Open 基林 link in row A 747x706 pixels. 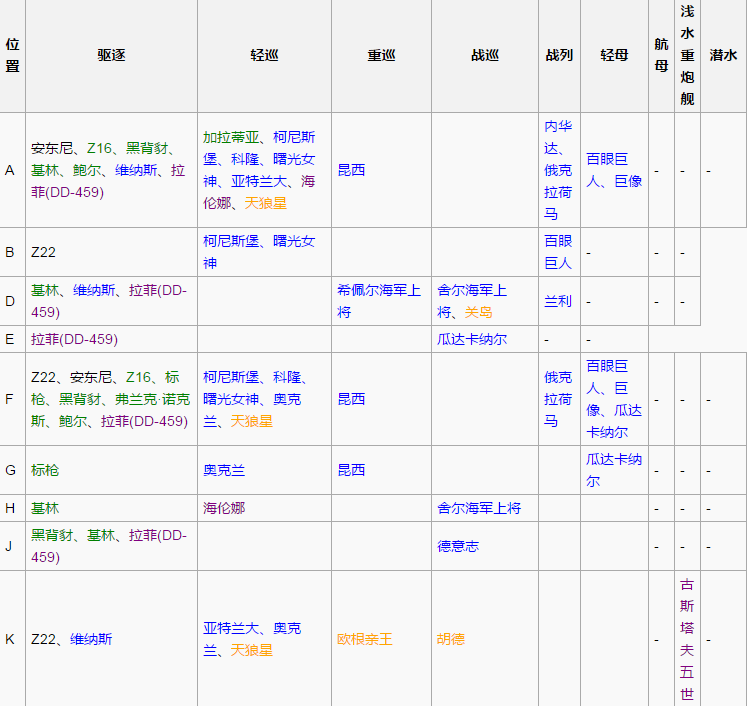click(x=45, y=170)
